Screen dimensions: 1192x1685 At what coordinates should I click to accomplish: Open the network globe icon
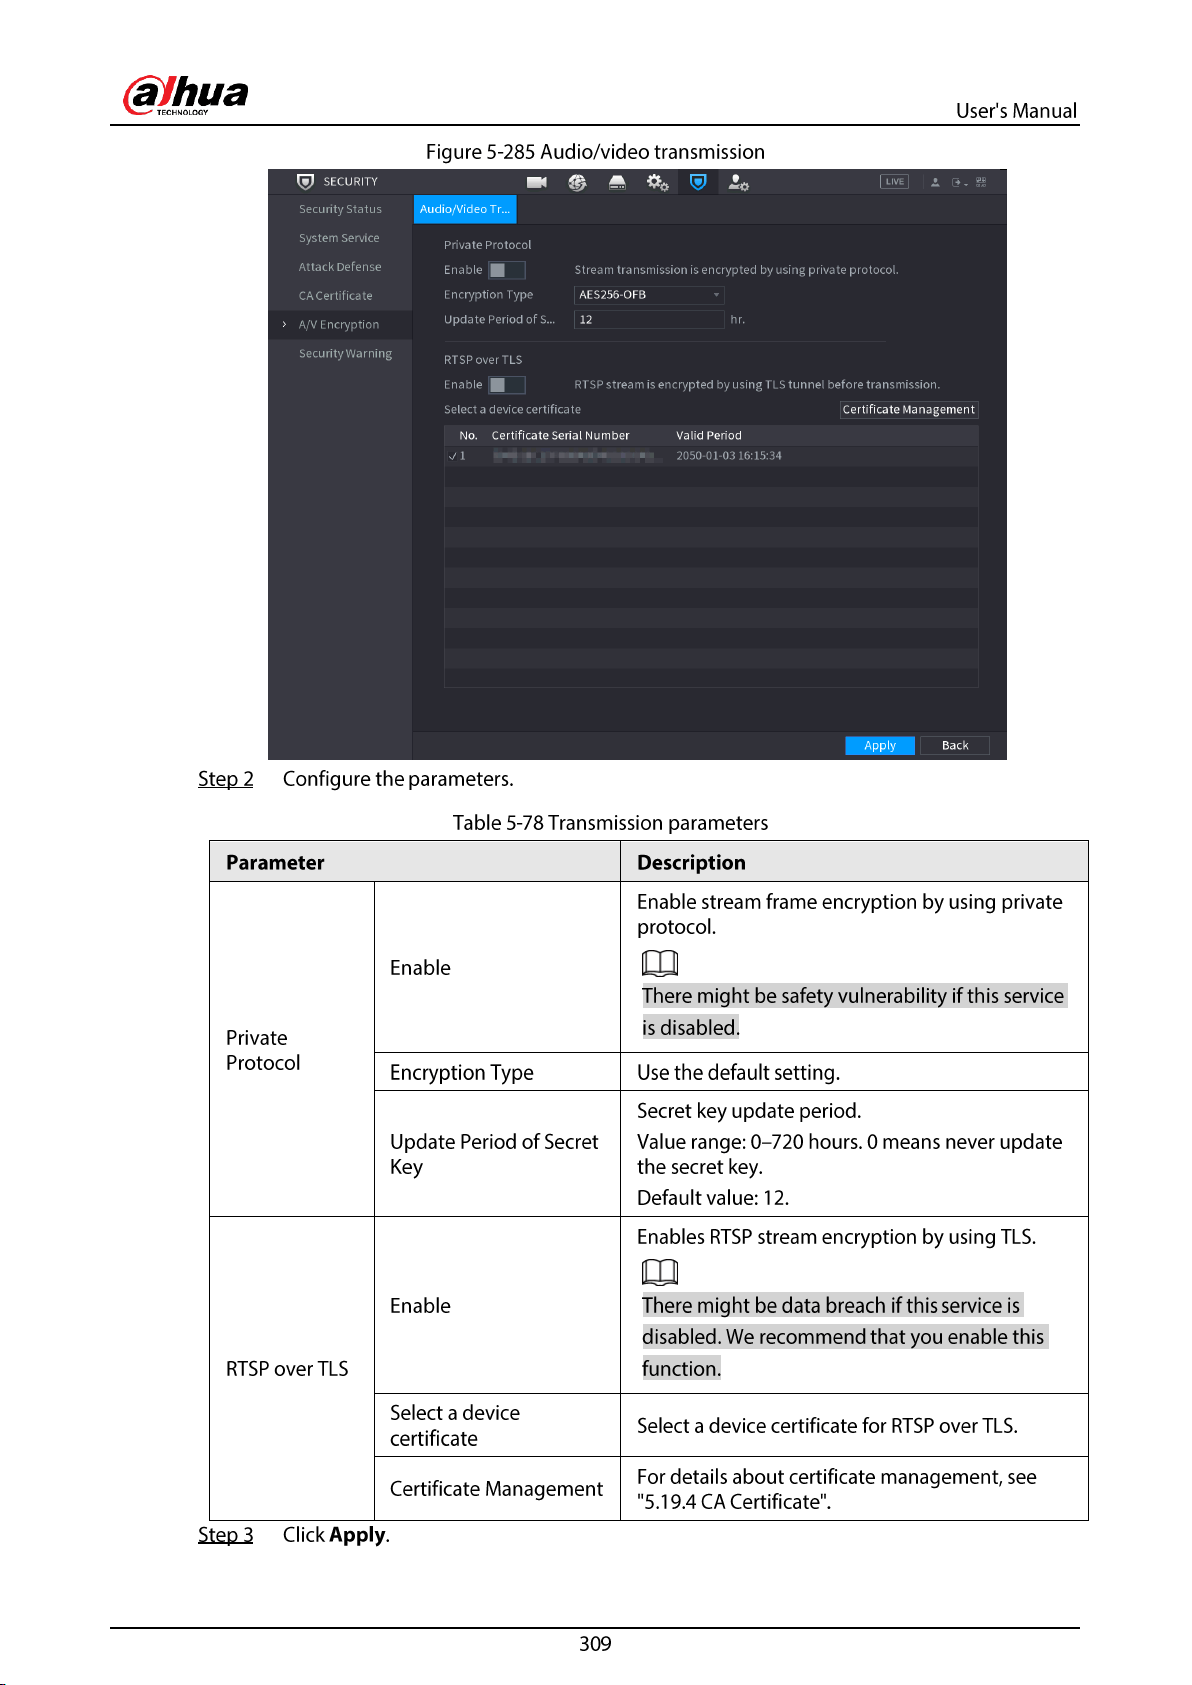point(577,182)
